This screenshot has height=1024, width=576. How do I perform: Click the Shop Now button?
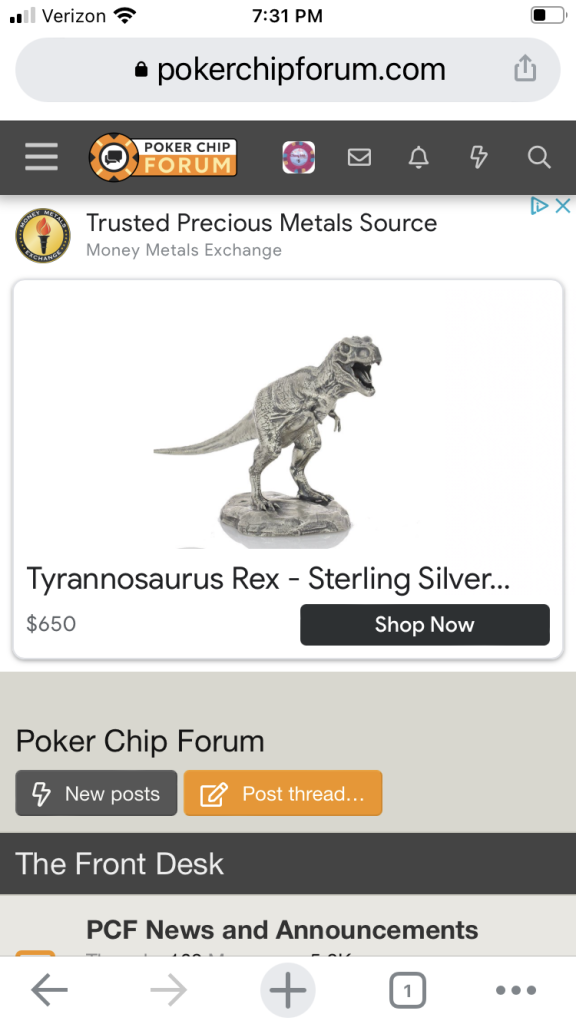424,624
